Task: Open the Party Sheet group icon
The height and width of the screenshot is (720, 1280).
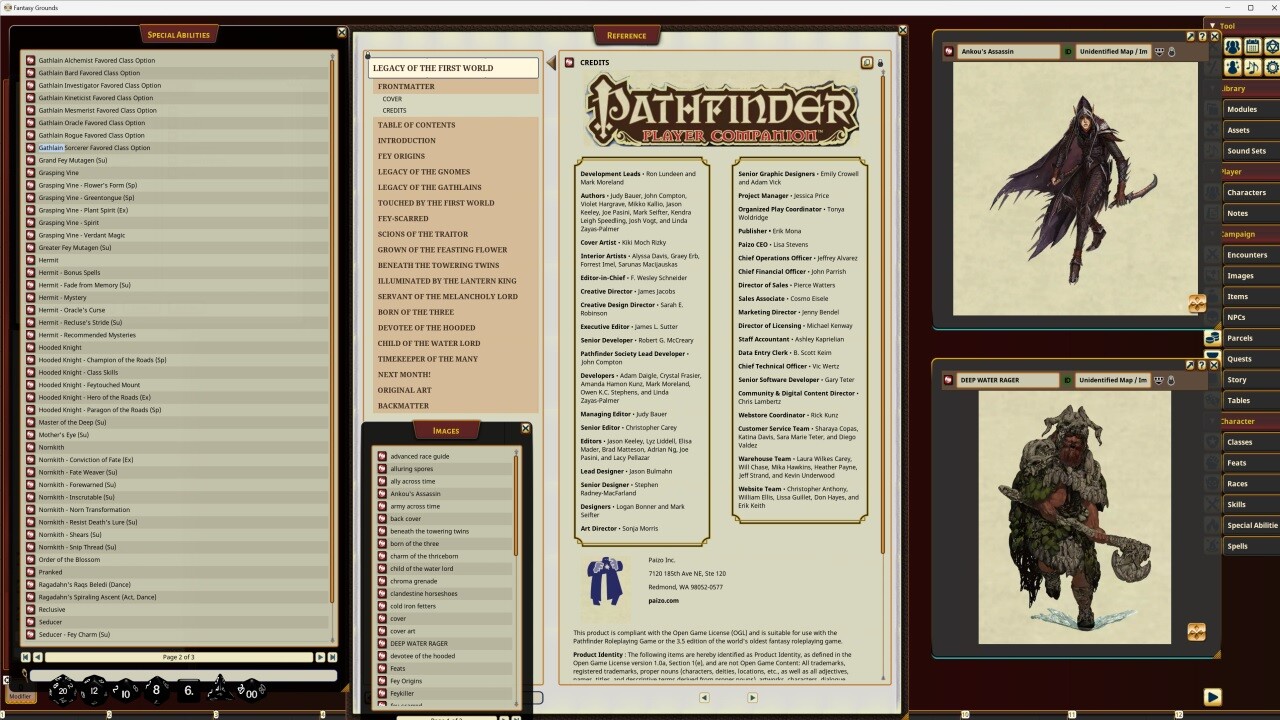Action: click(x=1233, y=48)
